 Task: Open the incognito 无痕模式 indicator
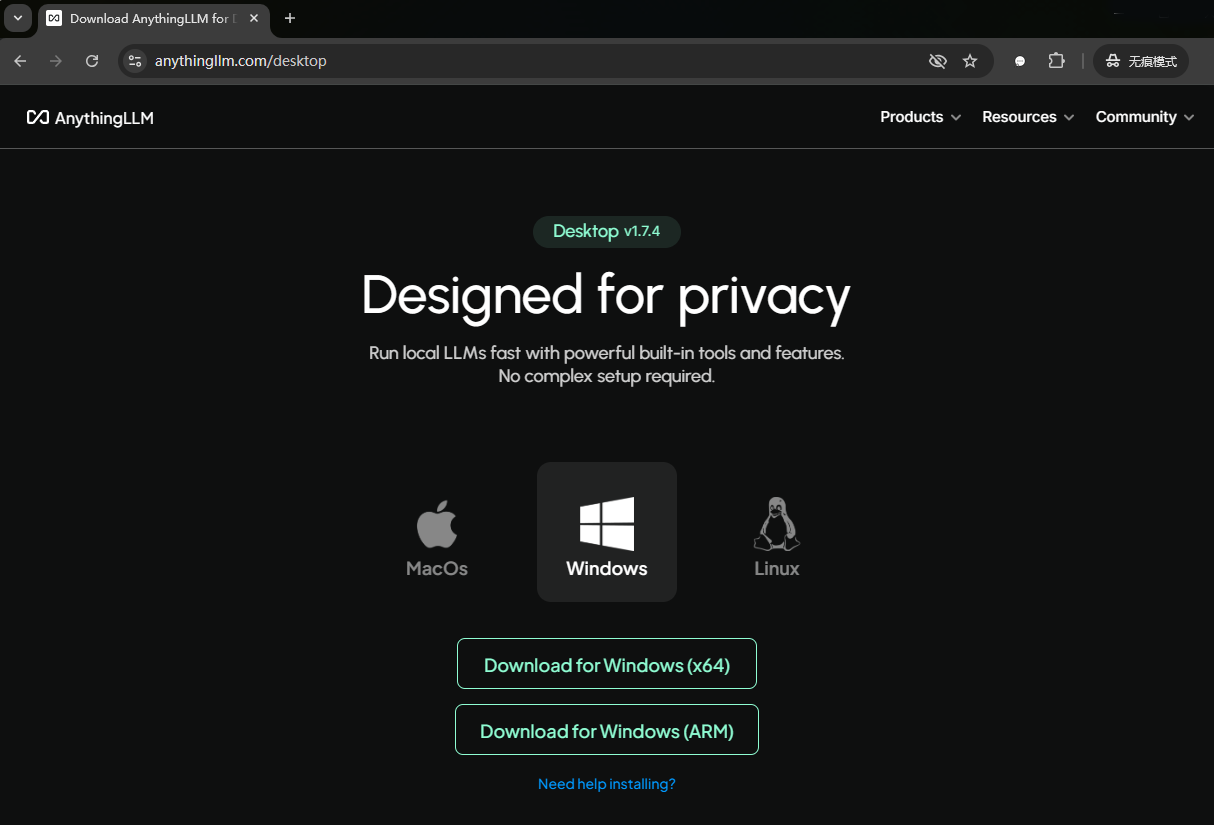pos(1141,61)
